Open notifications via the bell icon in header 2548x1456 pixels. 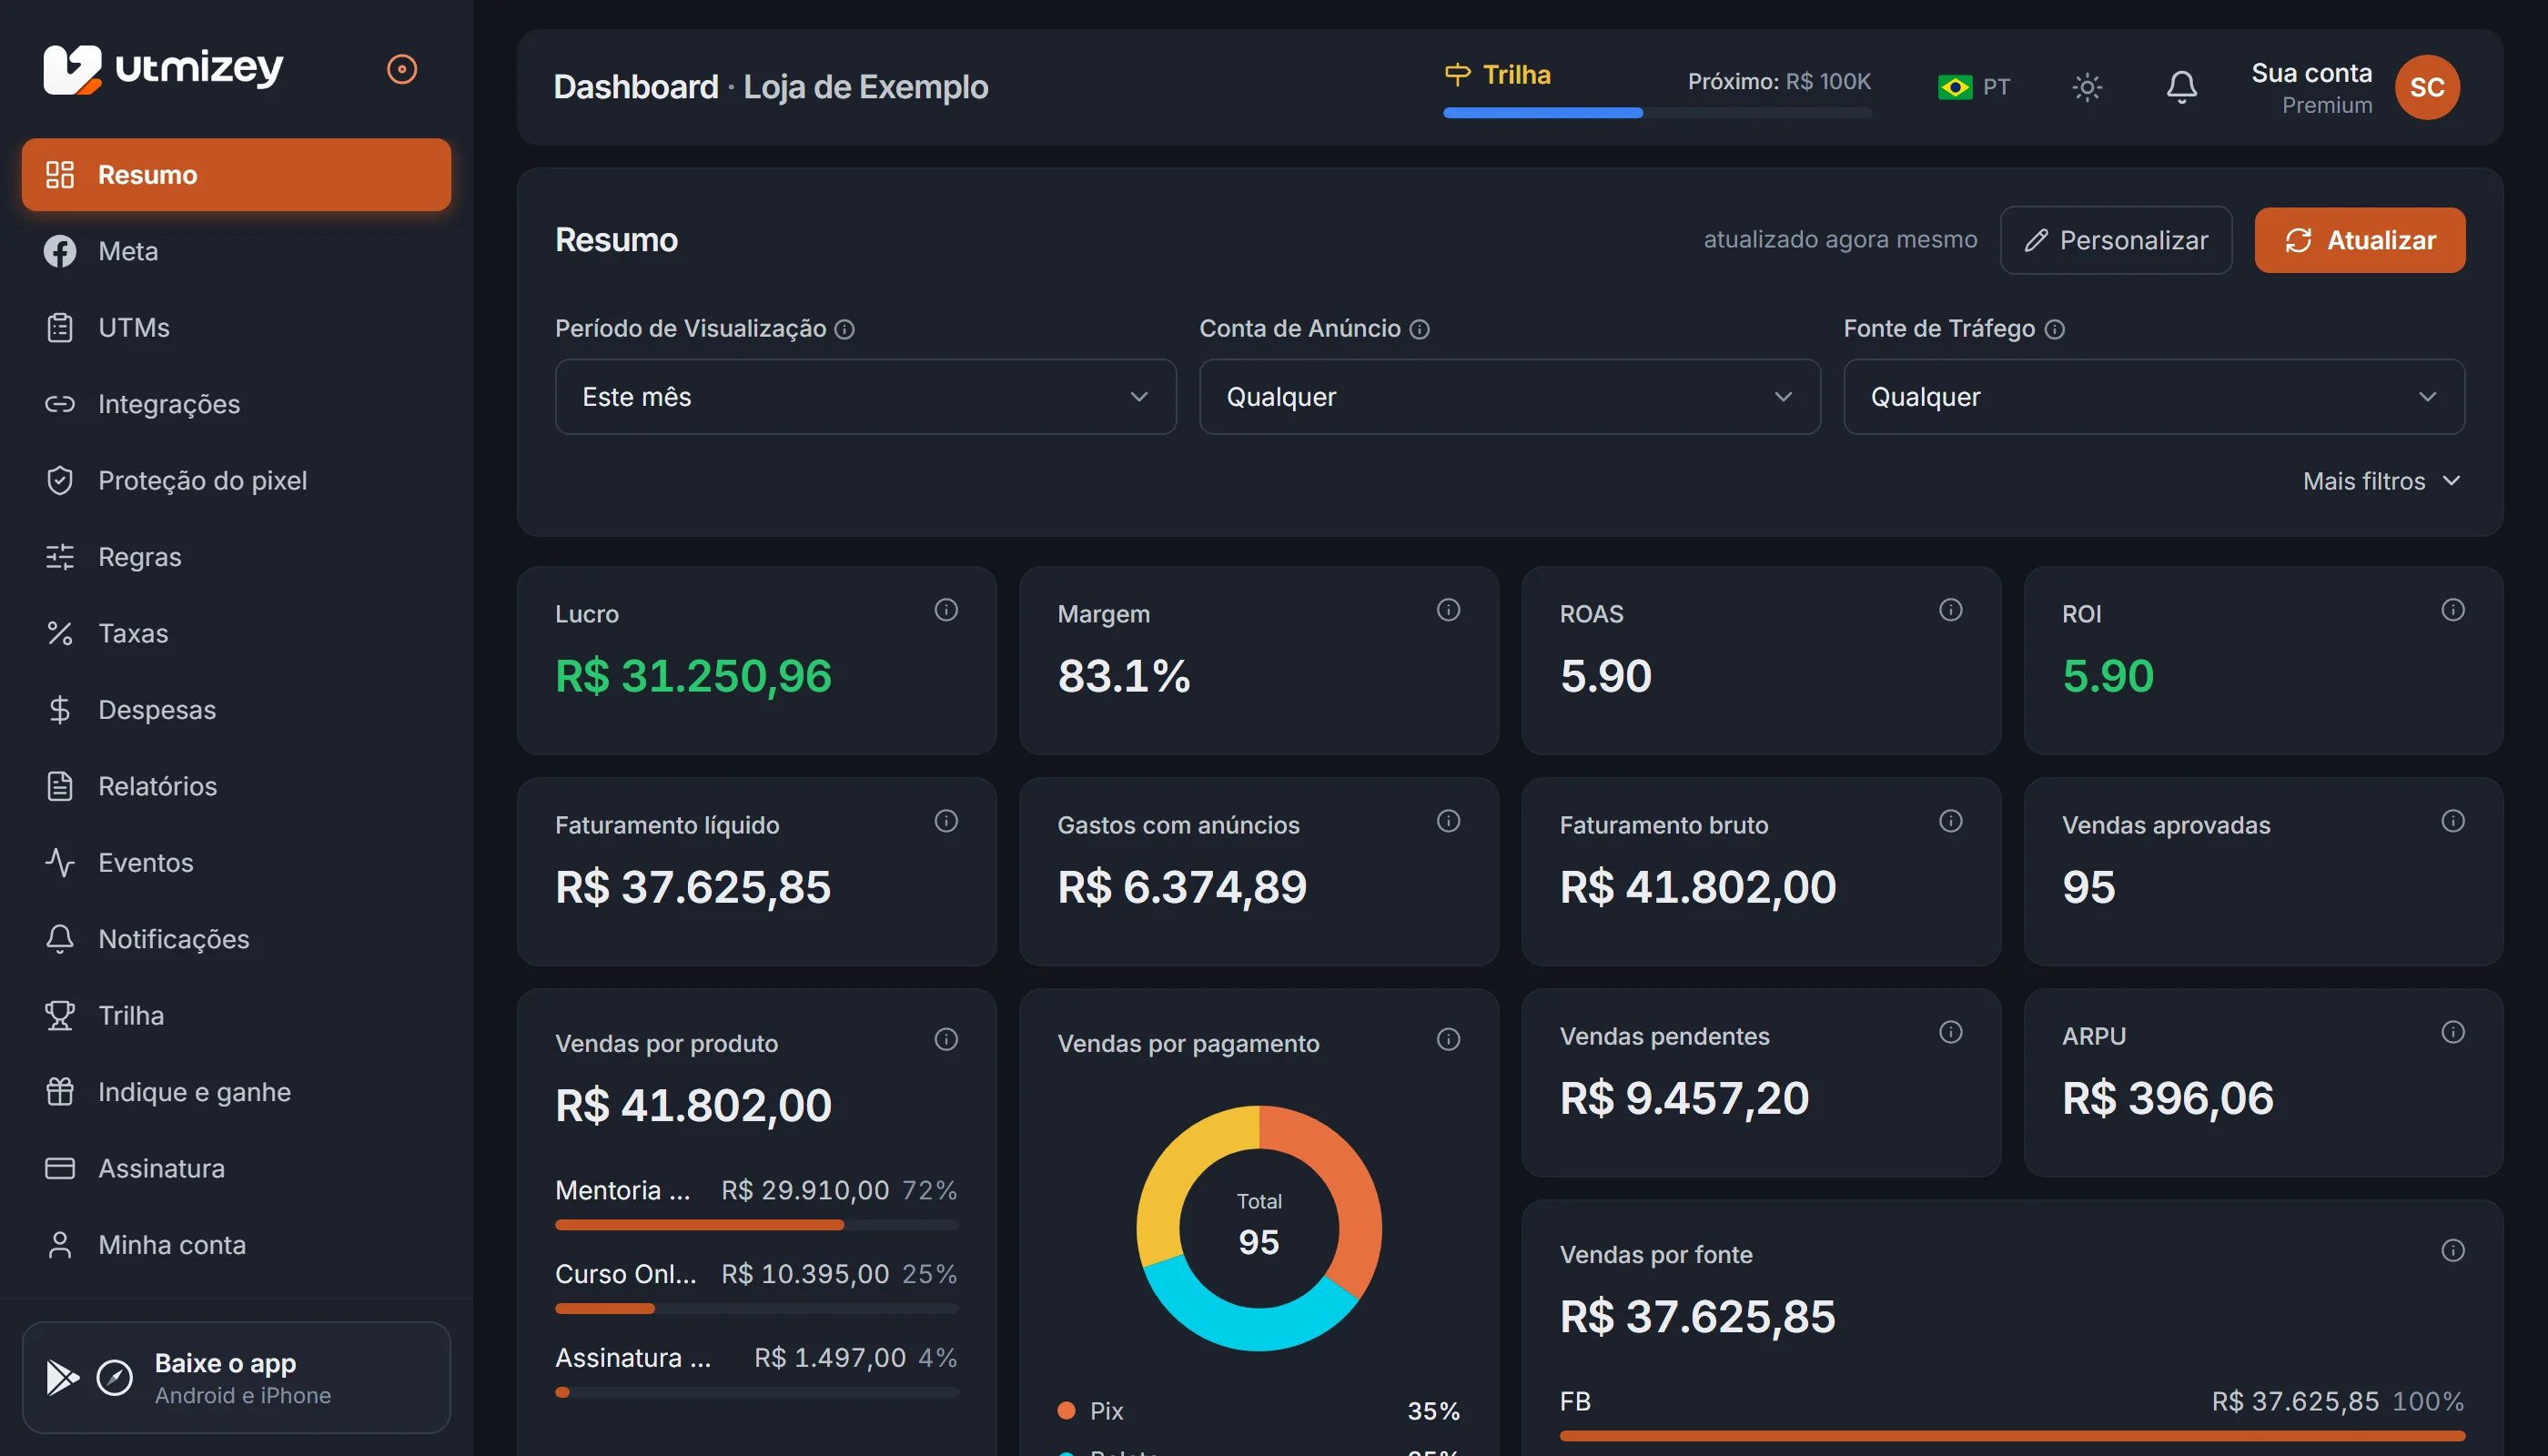point(2181,87)
